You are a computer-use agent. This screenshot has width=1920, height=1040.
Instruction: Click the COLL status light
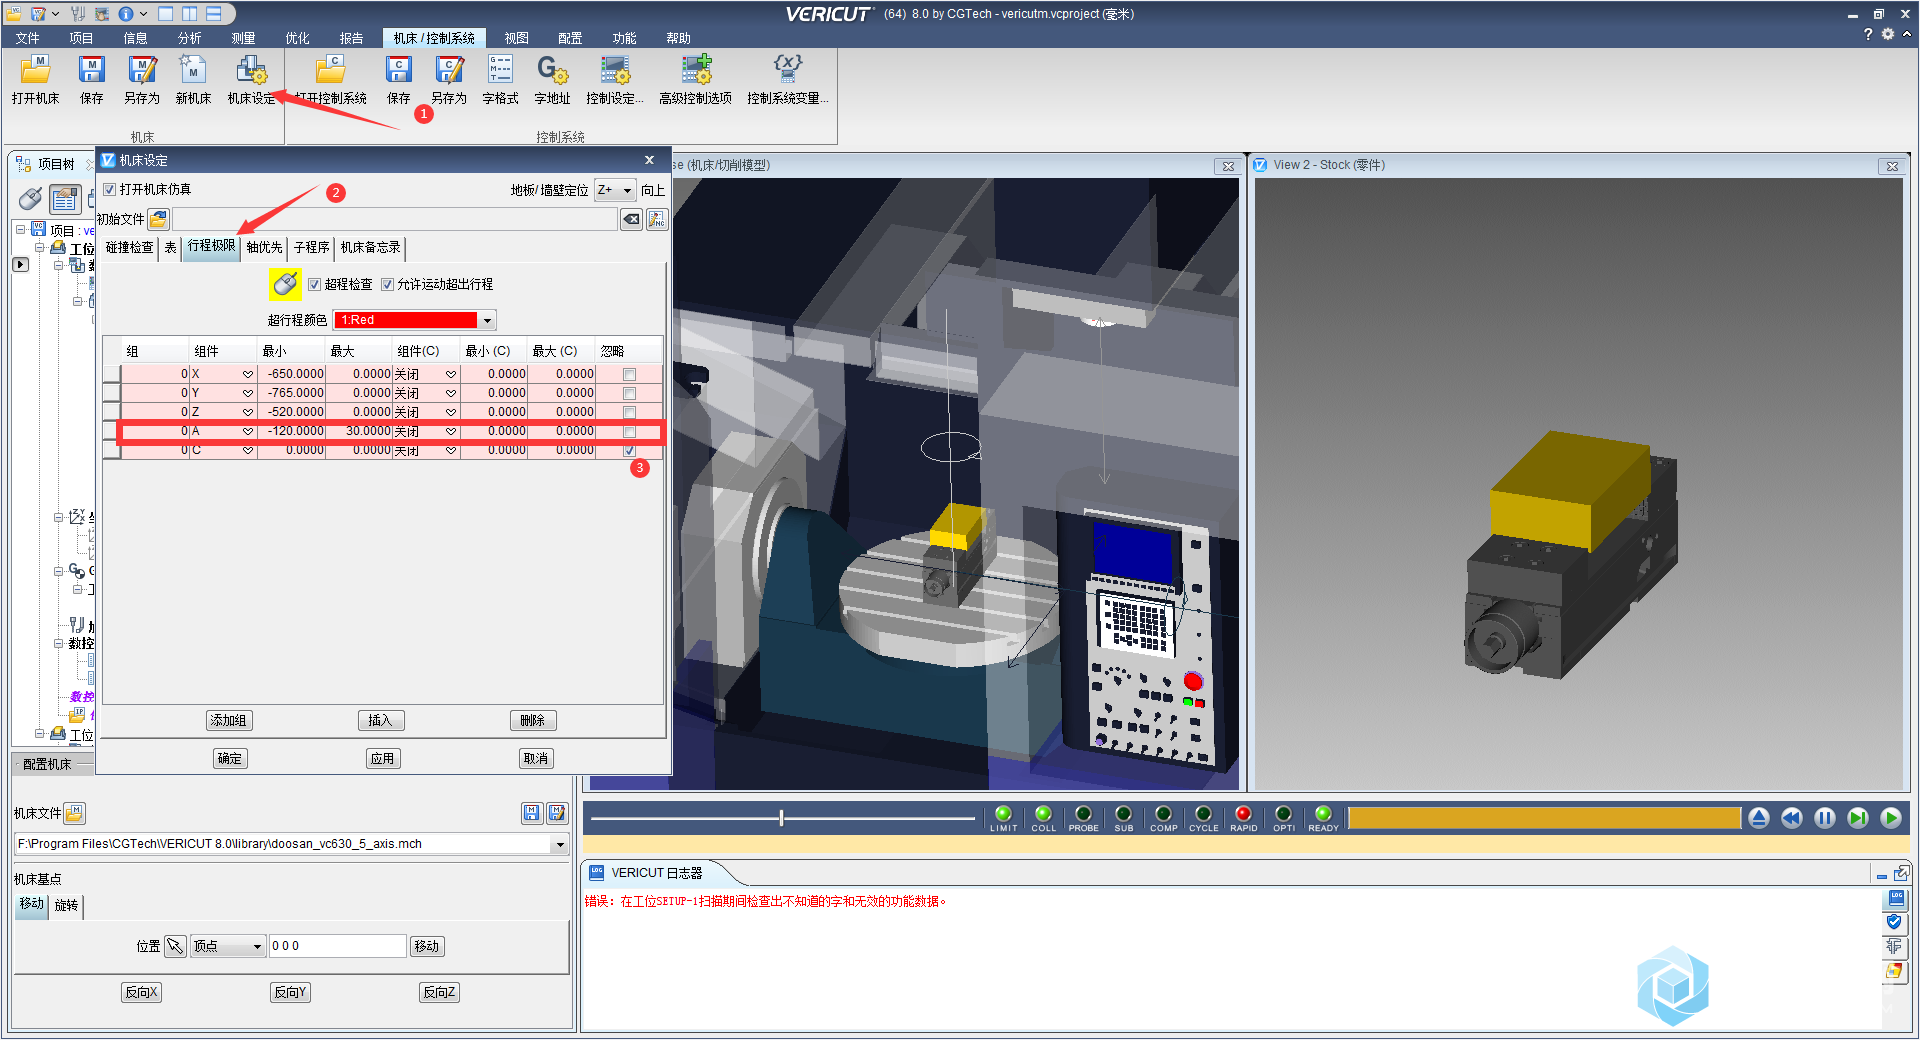pyautogui.click(x=1043, y=814)
